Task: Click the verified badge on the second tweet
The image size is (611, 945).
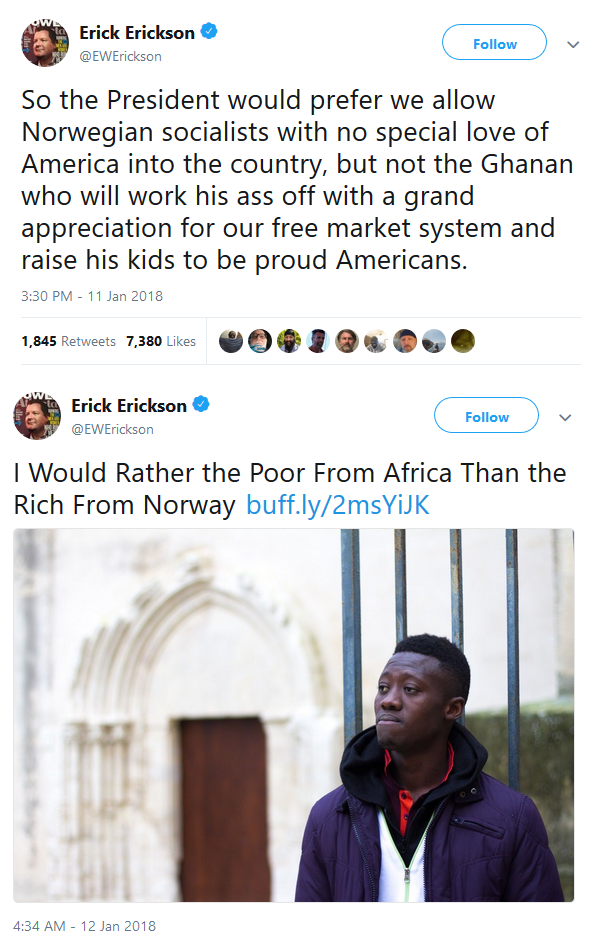Action: [x=201, y=404]
